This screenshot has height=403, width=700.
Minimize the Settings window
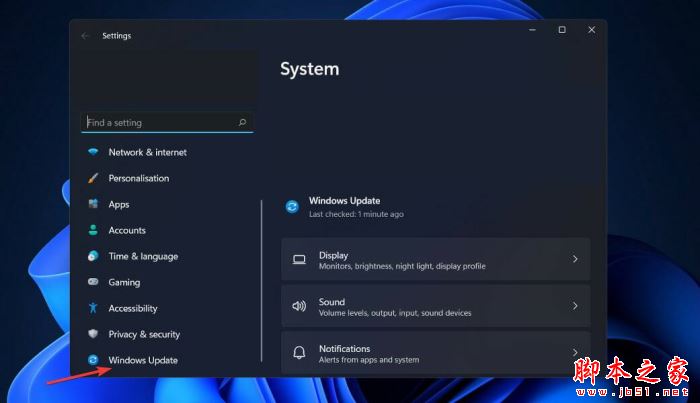tap(532, 30)
